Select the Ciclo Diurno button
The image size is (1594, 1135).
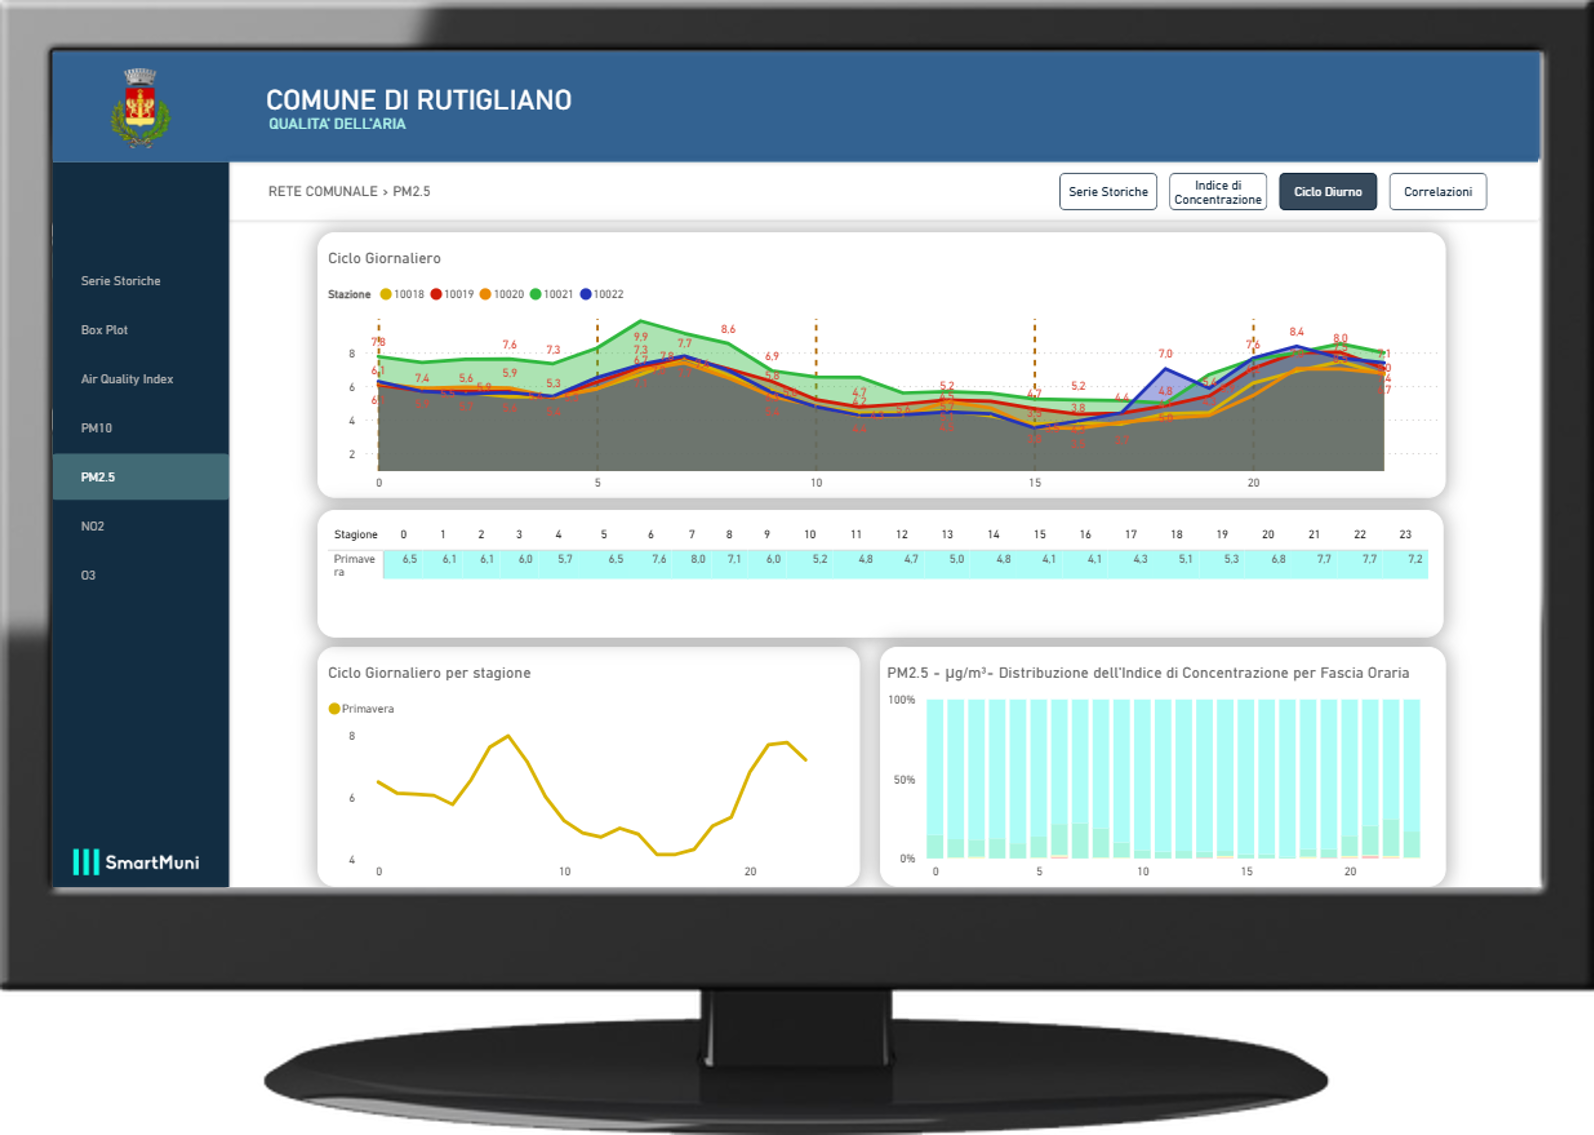click(x=1328, y=192)
